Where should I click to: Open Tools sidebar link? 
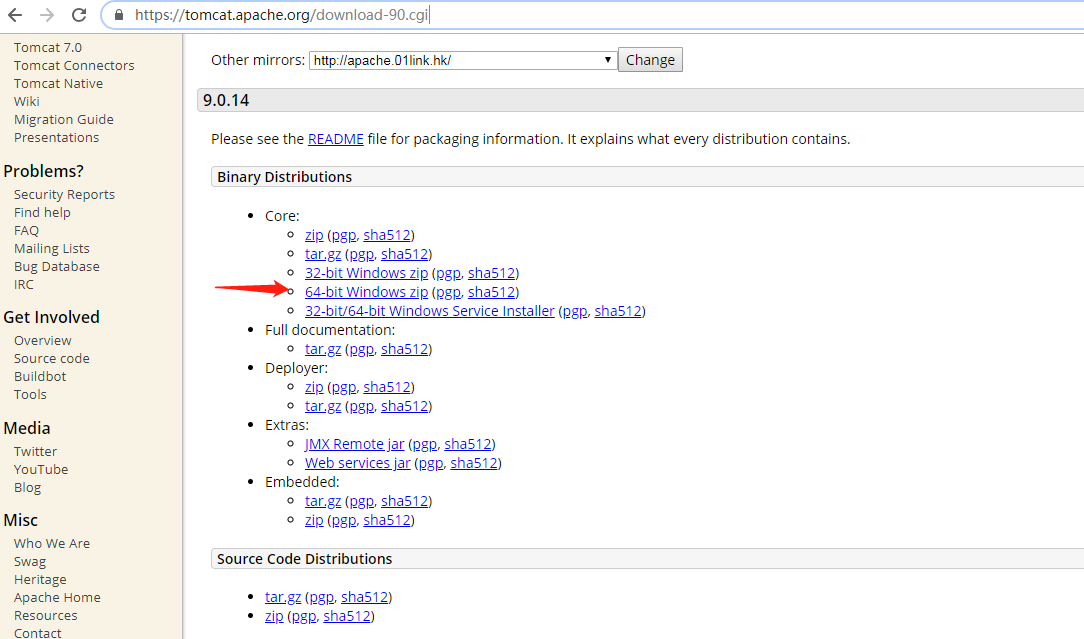(30, 395)
